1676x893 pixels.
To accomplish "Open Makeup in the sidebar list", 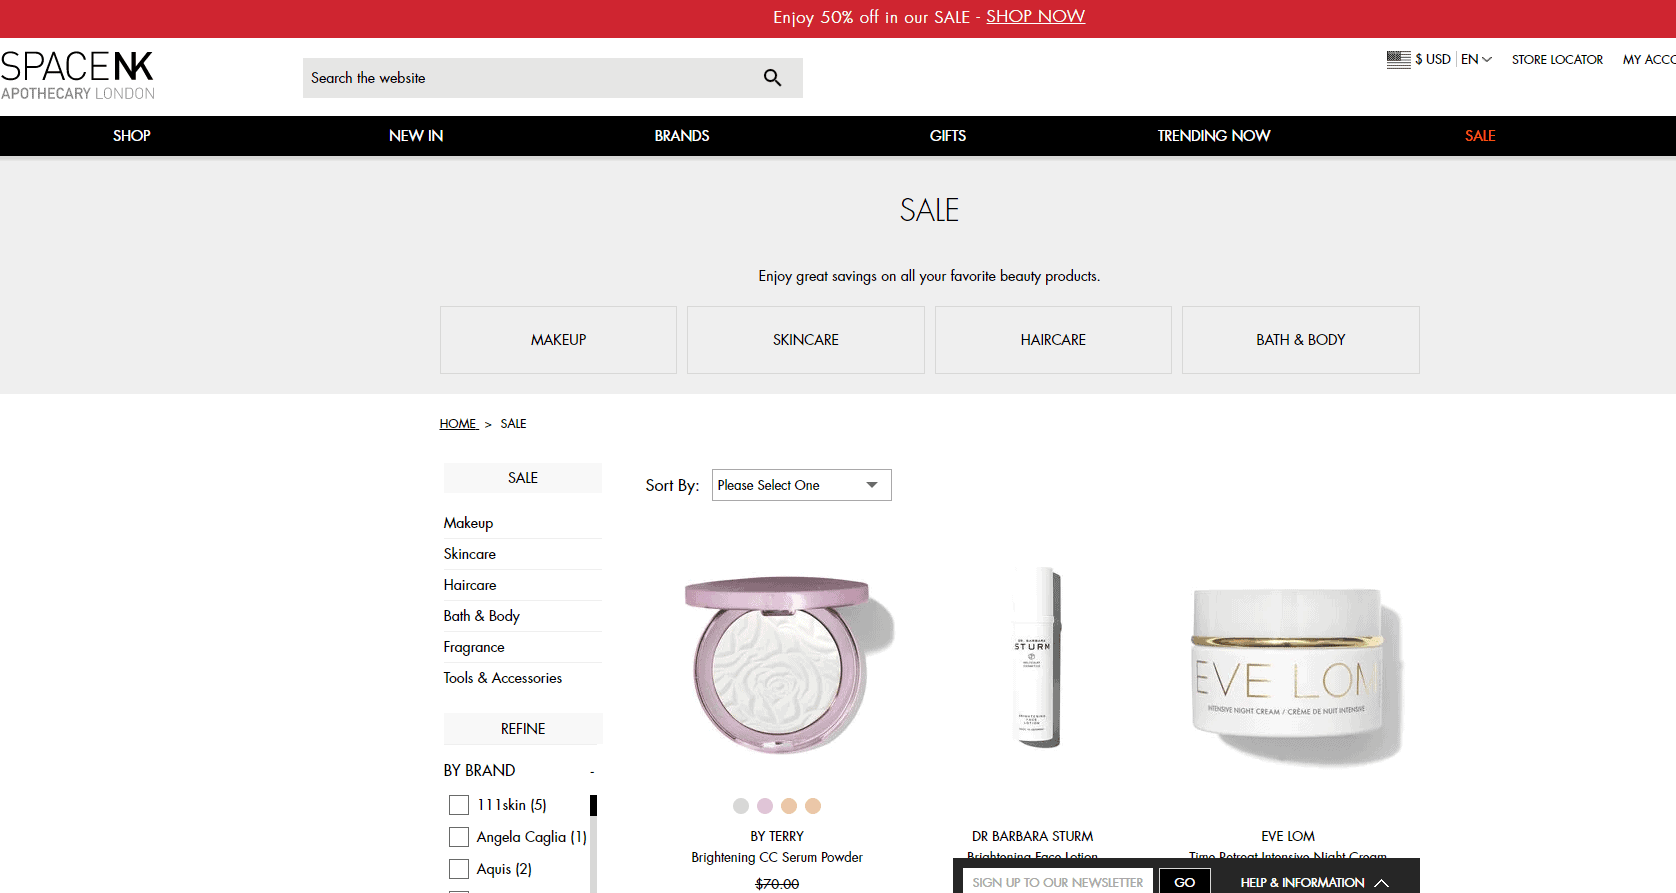I will 468,523.
